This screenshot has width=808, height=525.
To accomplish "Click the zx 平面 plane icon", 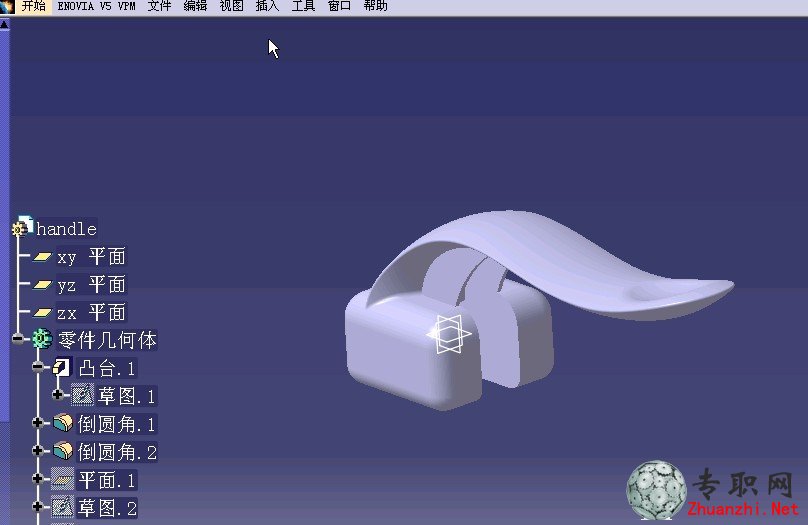I will pyautogui.click(x=42, y=312).
